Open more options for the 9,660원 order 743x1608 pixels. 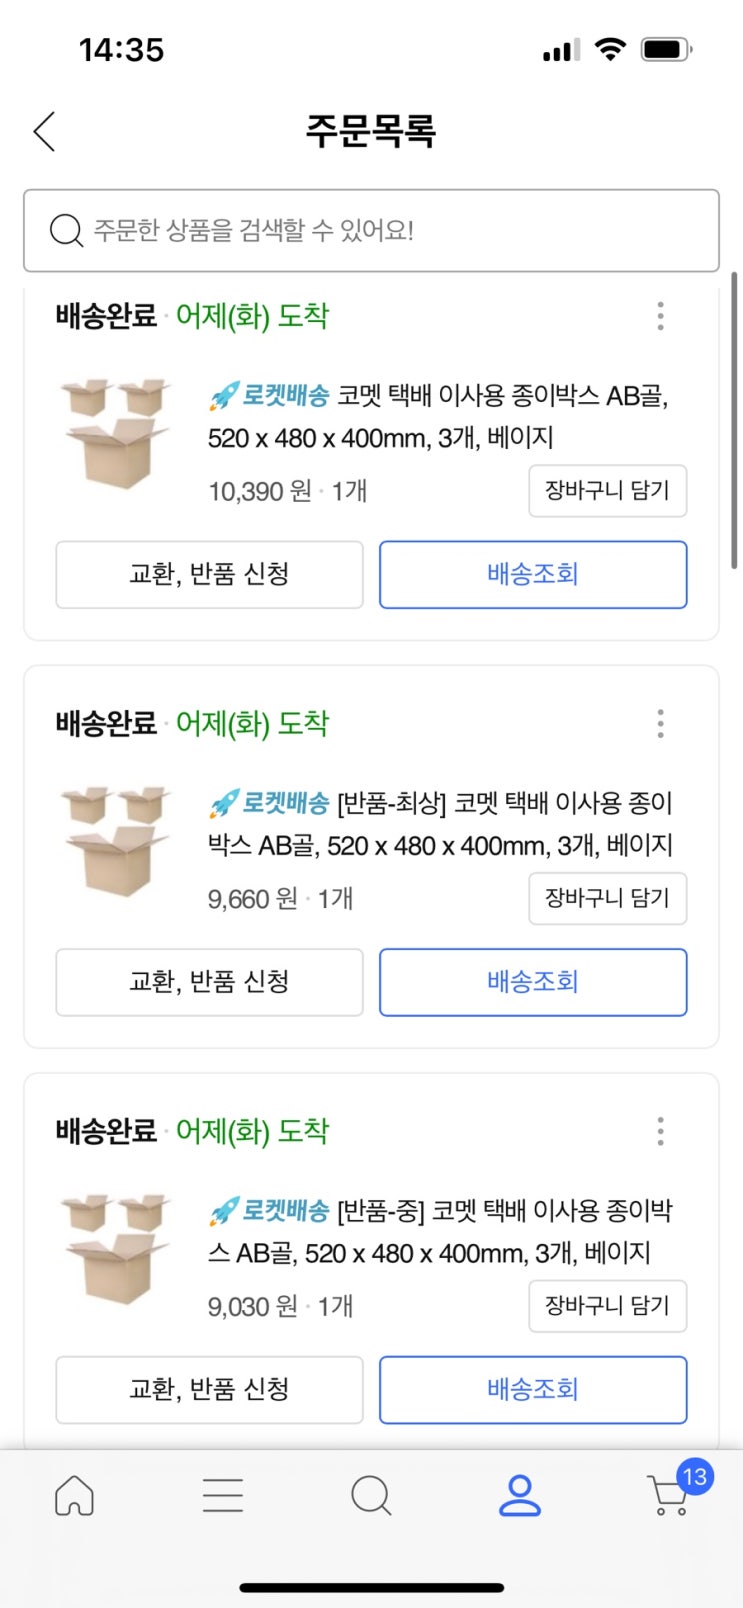coord(660,723)
